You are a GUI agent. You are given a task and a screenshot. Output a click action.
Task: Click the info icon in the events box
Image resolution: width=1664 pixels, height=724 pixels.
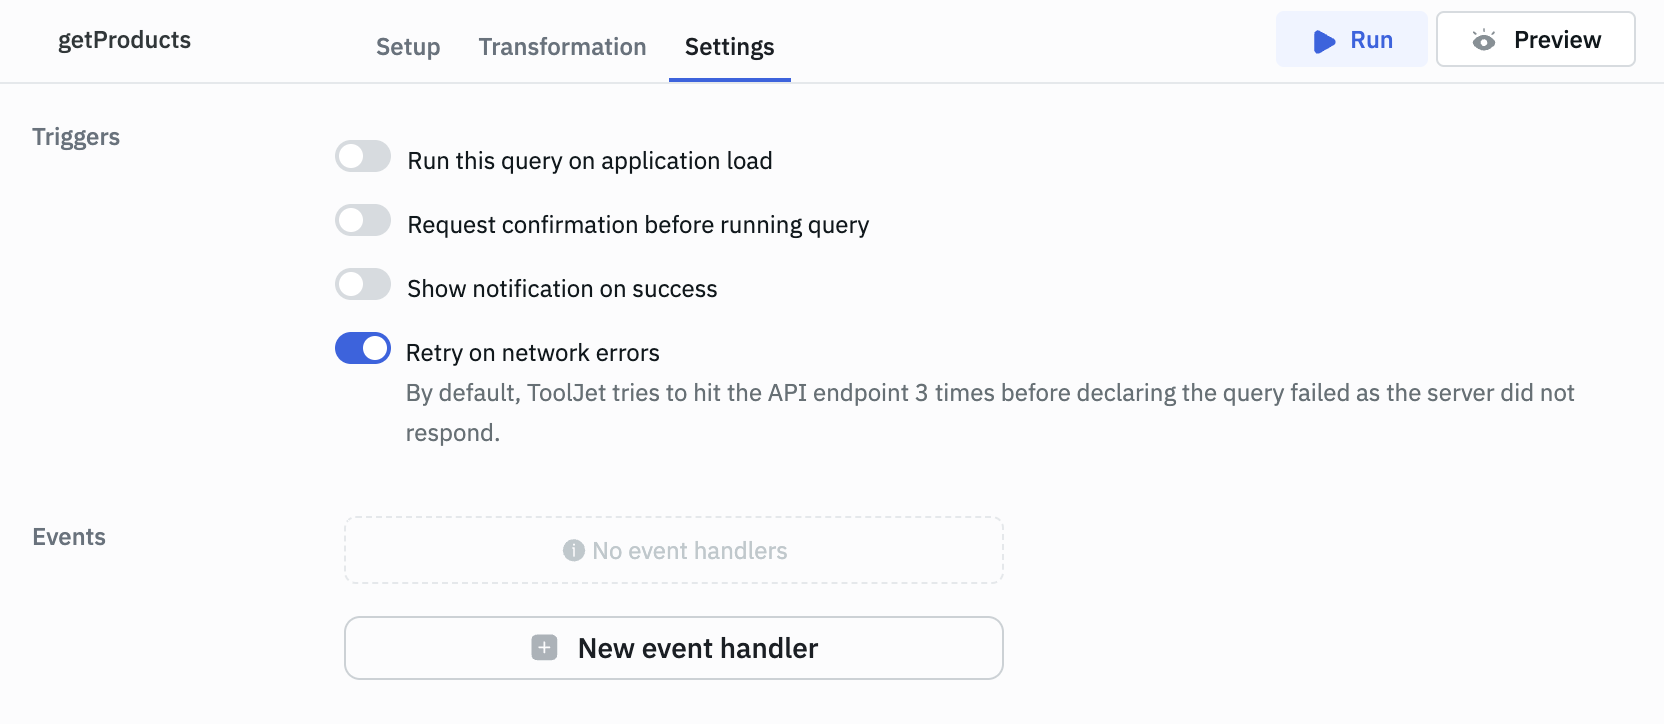[x=573, y=551]
